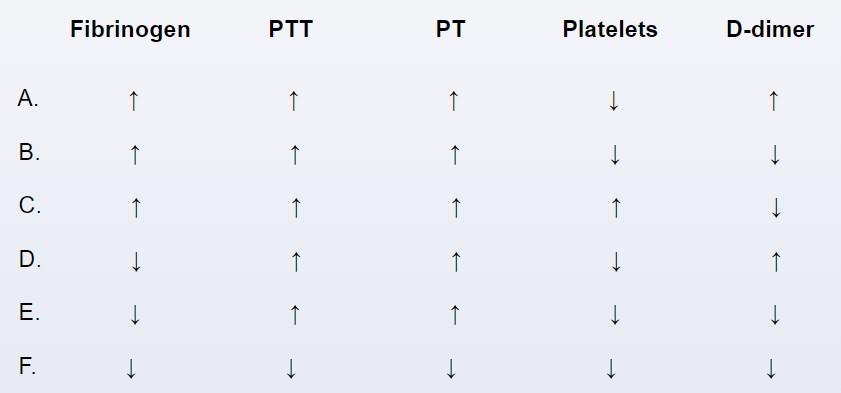This screenshot has width=841, height=393.
Task: Click row F's PT down arrow
Action: [x=451, y=369]
